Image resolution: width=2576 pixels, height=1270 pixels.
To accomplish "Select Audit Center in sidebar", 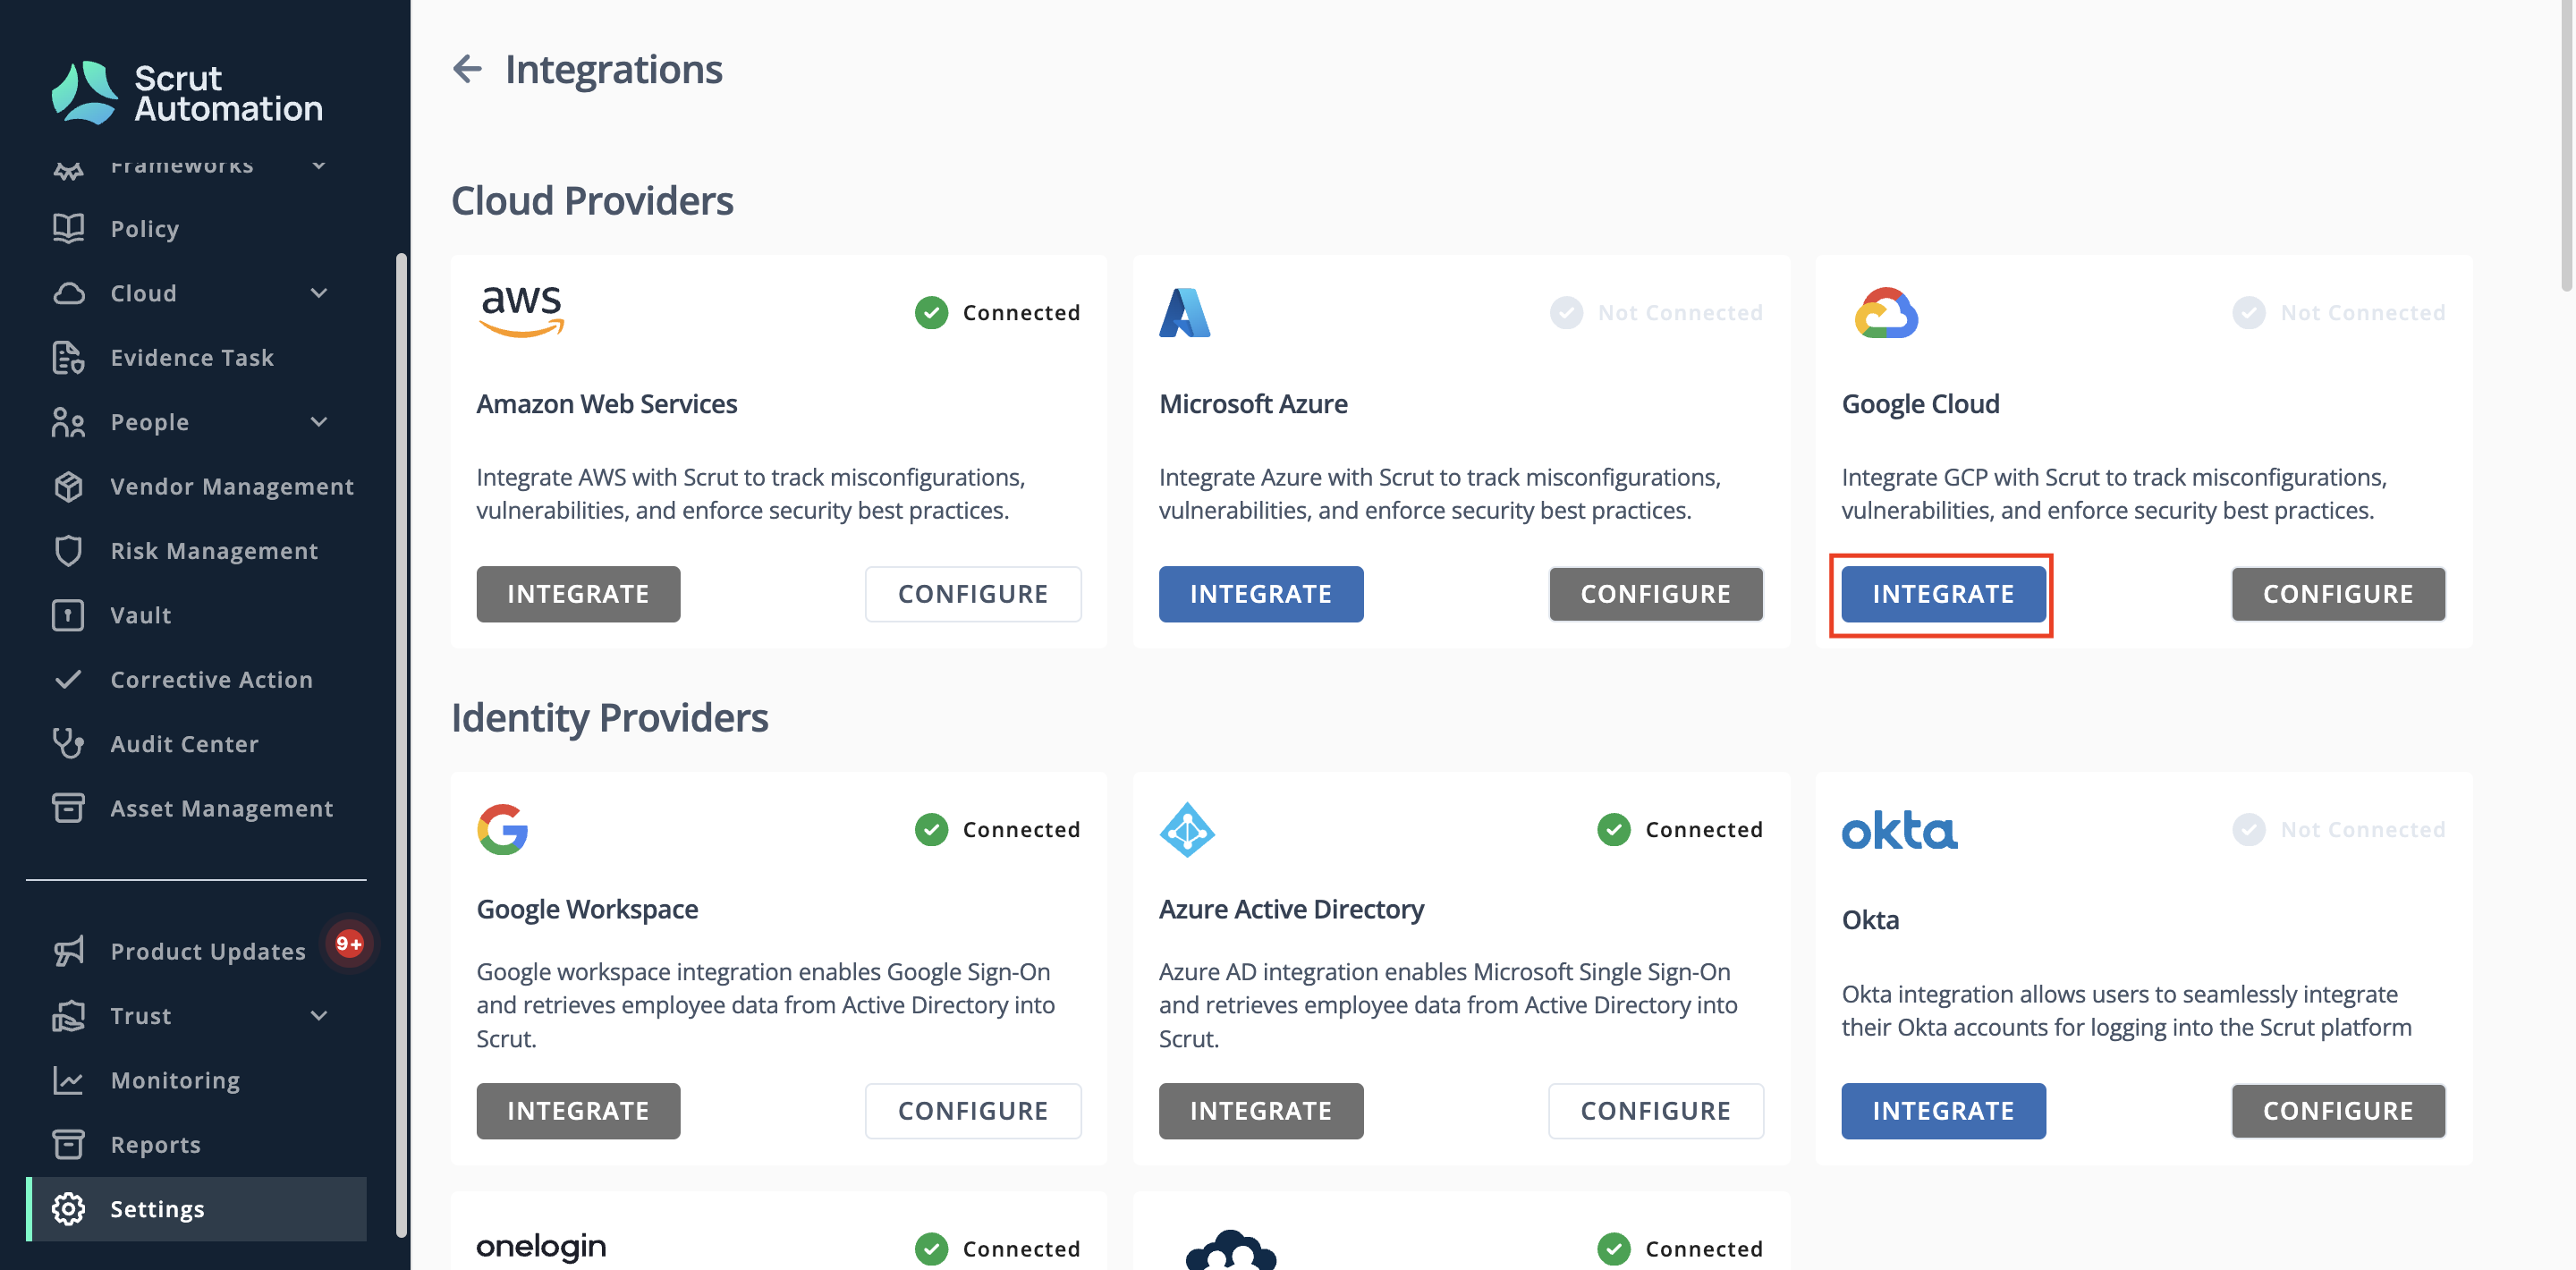I will click(x=196, y=743).
